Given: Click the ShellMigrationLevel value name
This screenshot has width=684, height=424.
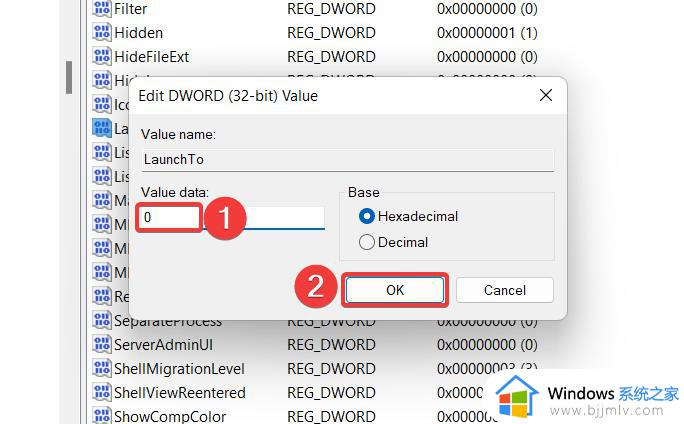Looking at the screenshot, I should pyautogui.click(x=179, y=369).
